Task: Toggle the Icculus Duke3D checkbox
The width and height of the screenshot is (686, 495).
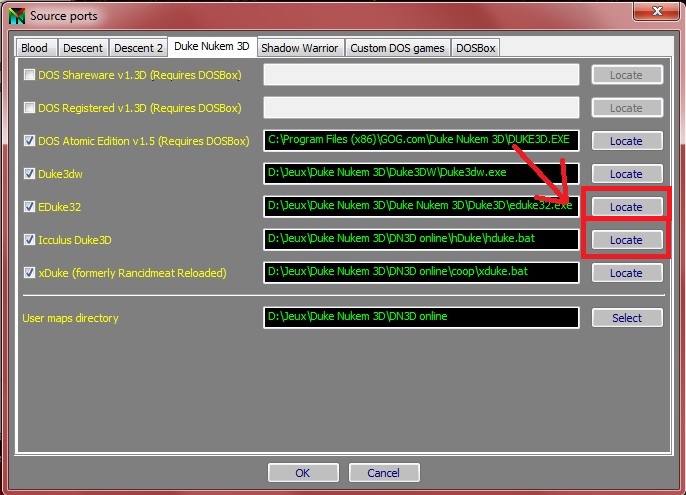Action: pos(29,239)
